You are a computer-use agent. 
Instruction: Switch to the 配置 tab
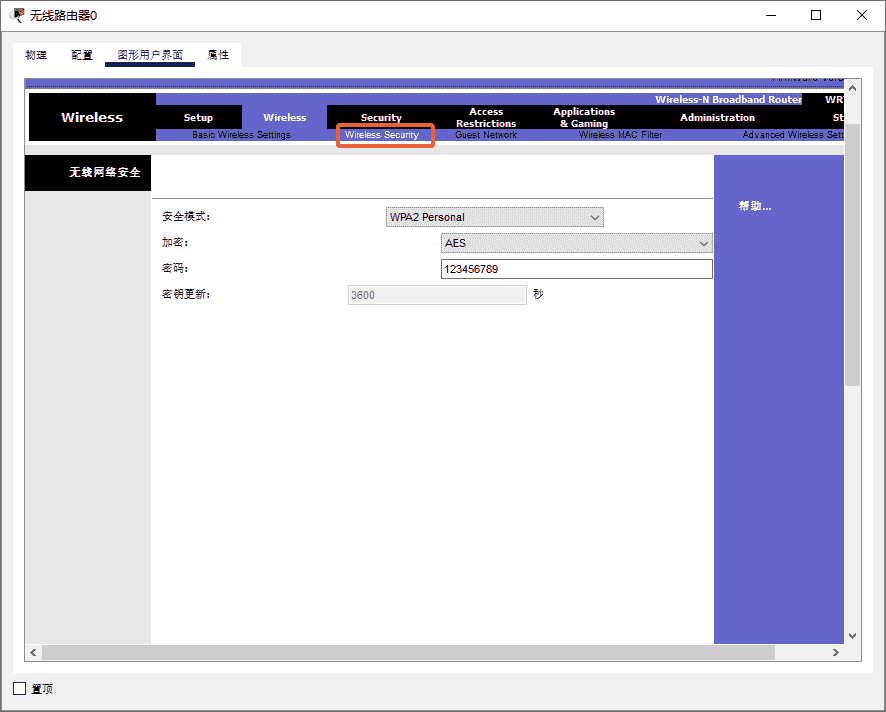click(x=82, y=55)
